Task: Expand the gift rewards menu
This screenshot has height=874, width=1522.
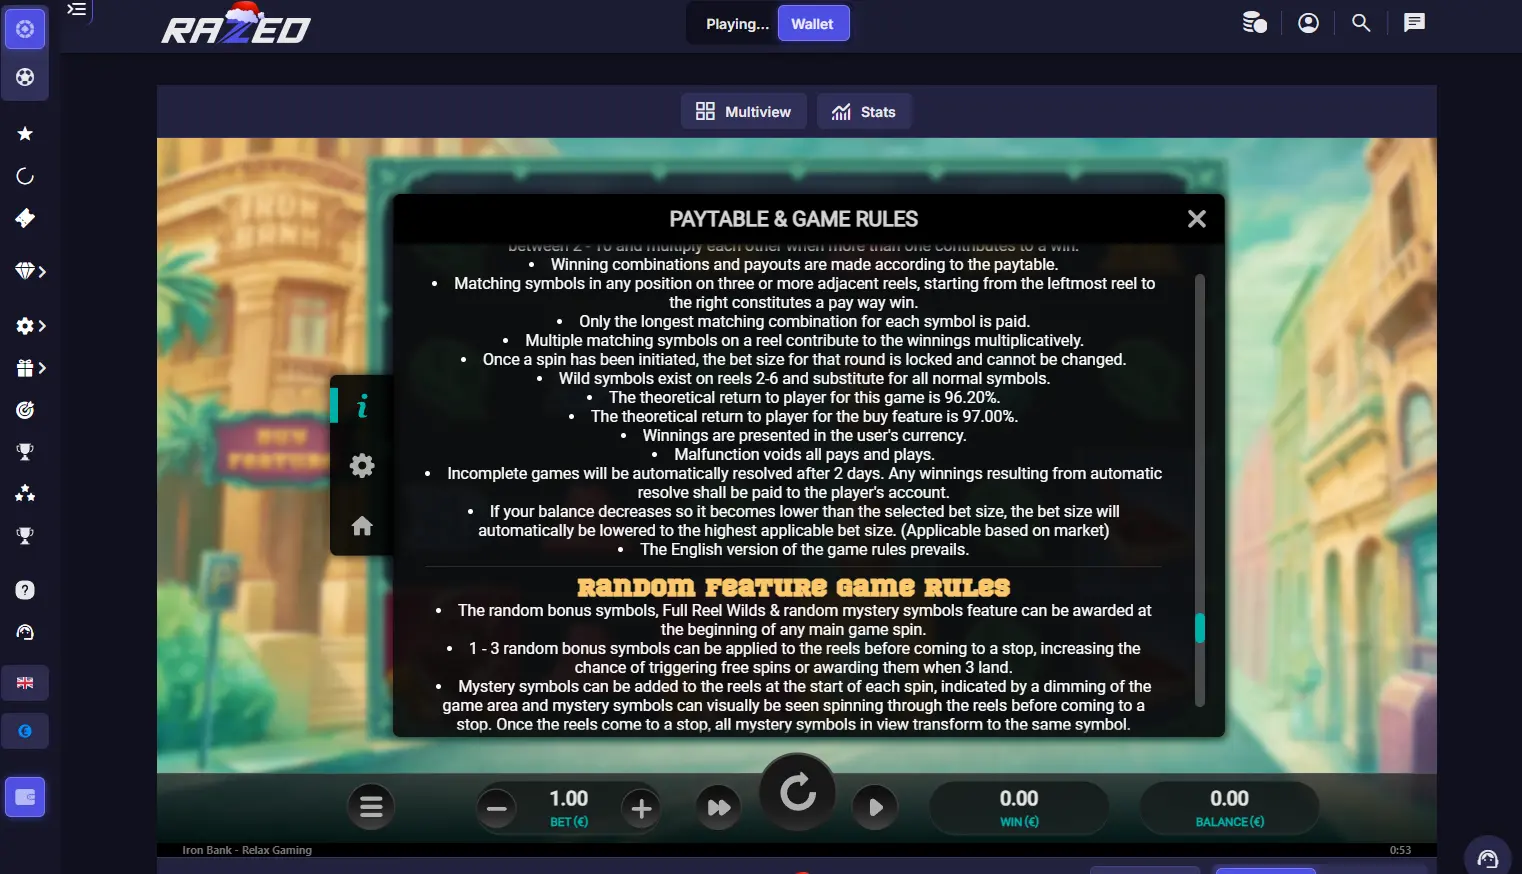Action: (x=30, y=368)
